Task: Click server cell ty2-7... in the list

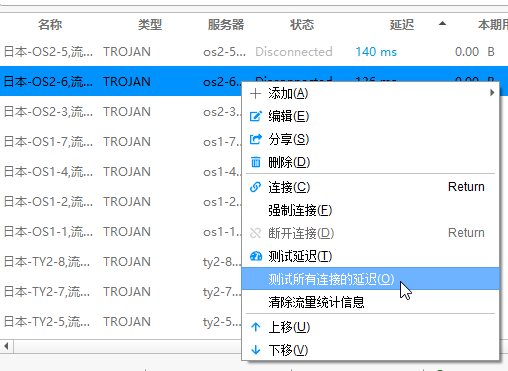Action: point(222,292)
